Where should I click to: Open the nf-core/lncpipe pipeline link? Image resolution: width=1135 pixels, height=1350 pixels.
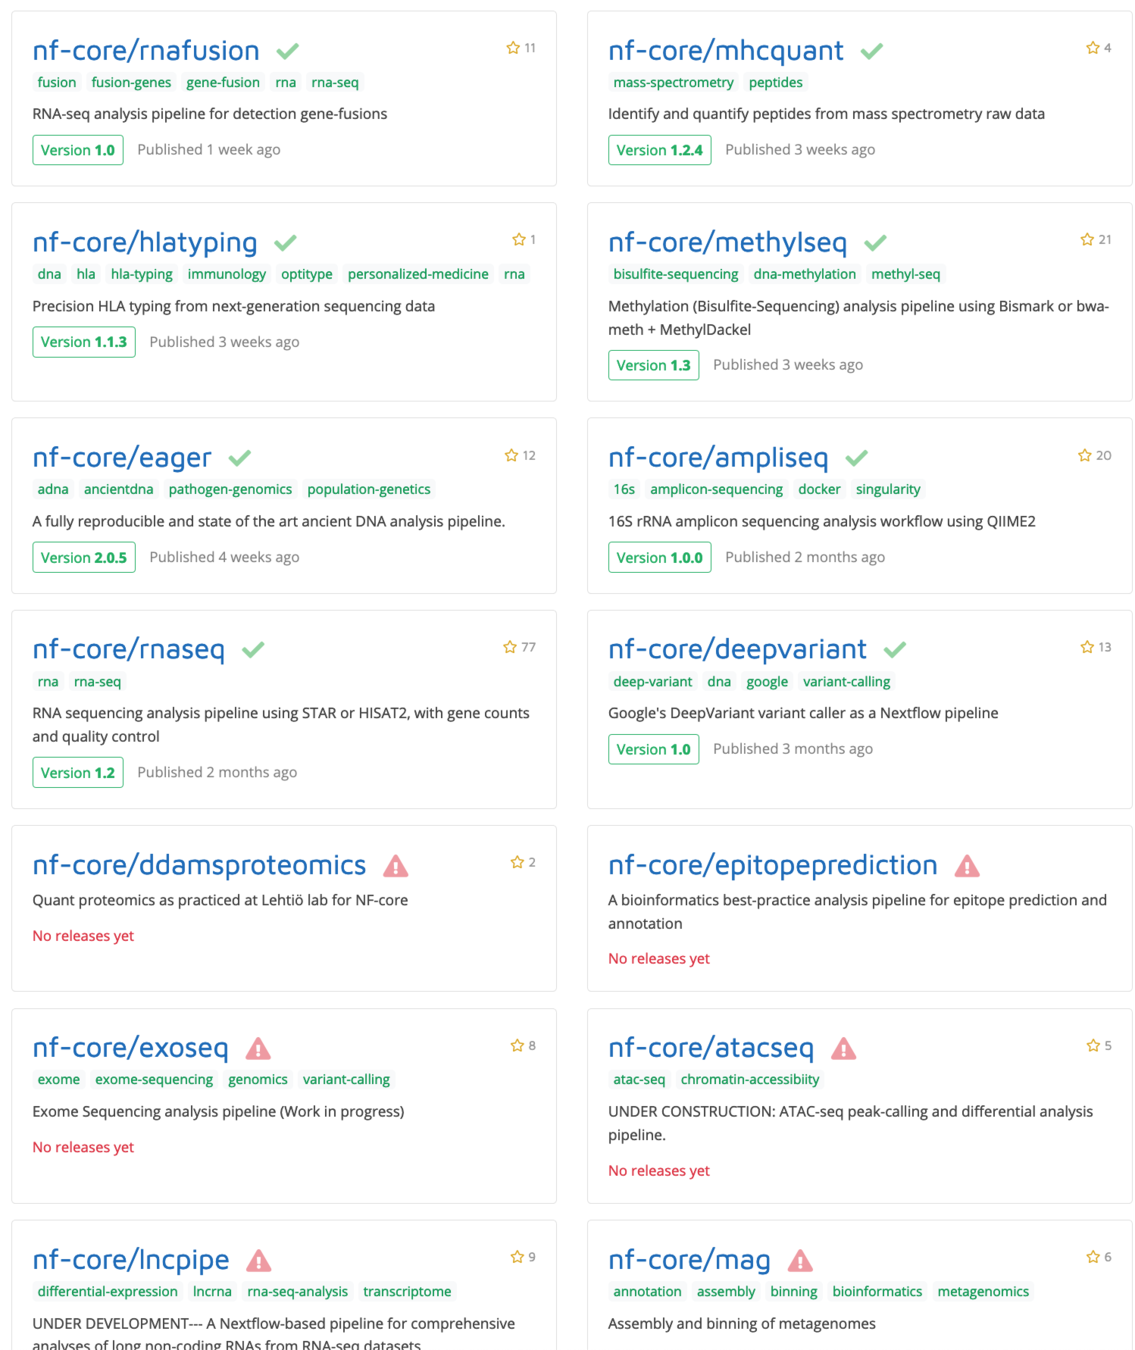pyautogui.click(x=131, y=1261)
